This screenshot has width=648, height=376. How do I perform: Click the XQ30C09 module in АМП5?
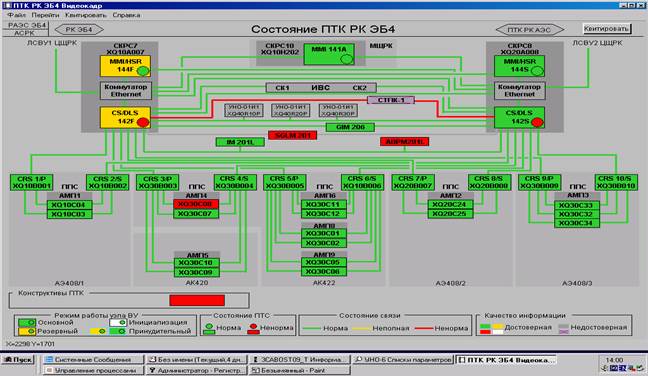(x=196, y=272)
